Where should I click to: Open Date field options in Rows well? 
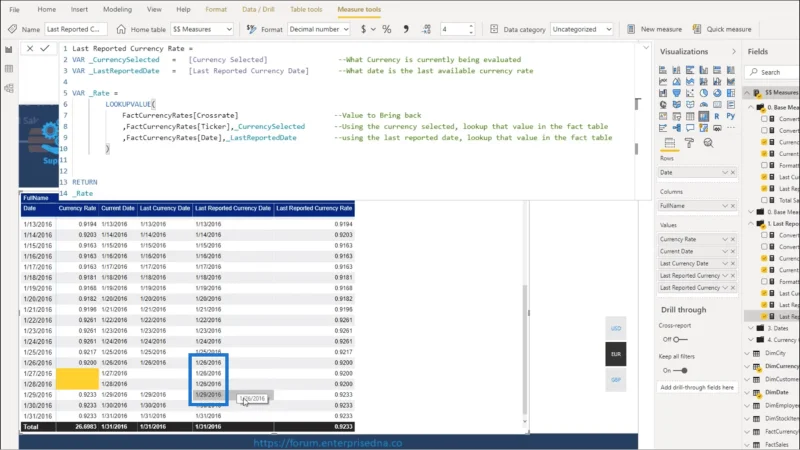tap(724, 173)
